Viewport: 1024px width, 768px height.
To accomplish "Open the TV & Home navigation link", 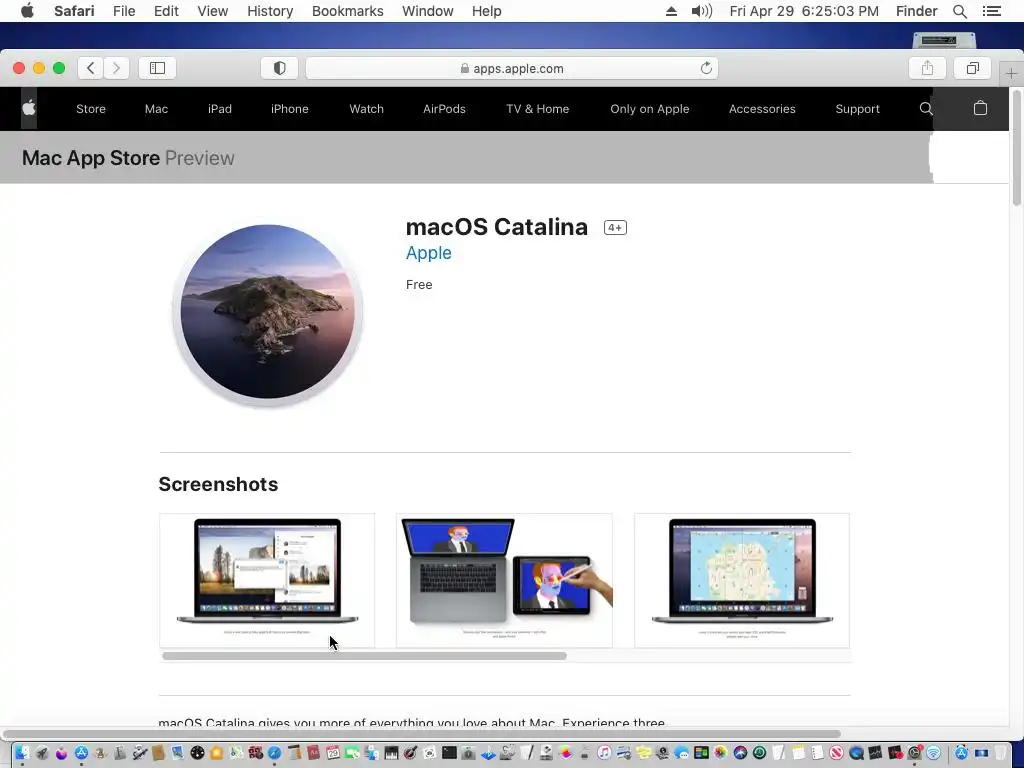I will [537, 109].
